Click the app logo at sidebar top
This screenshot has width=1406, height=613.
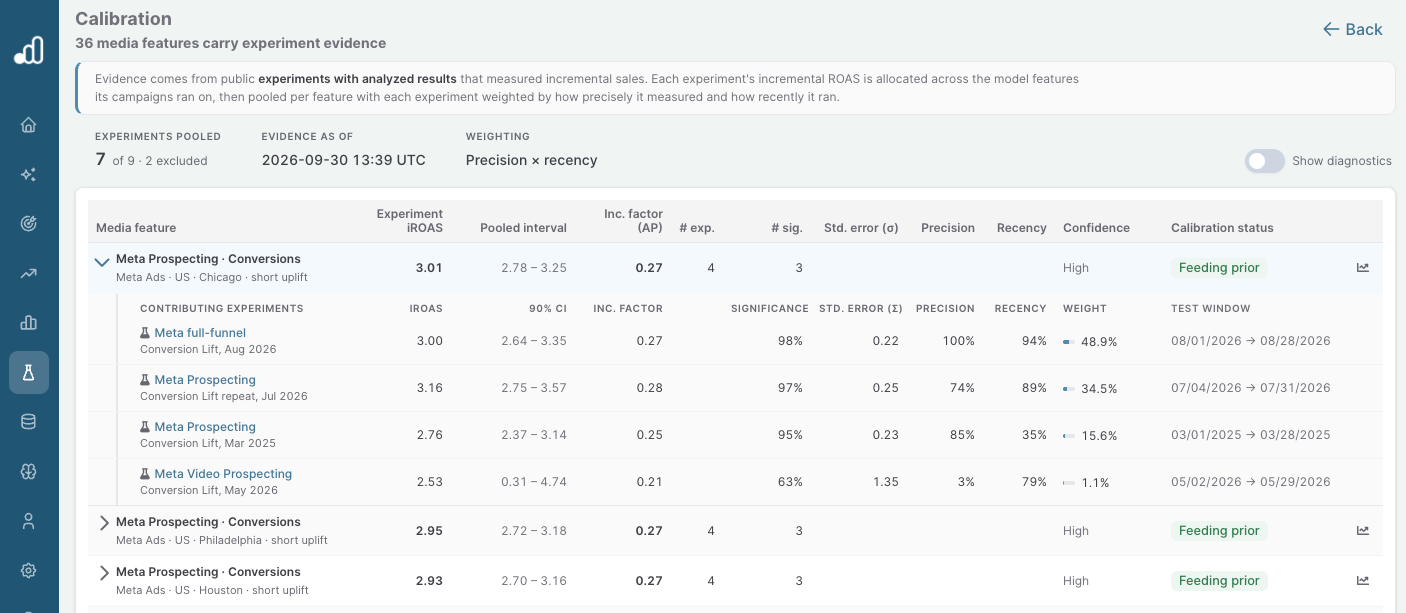point(29,50)
